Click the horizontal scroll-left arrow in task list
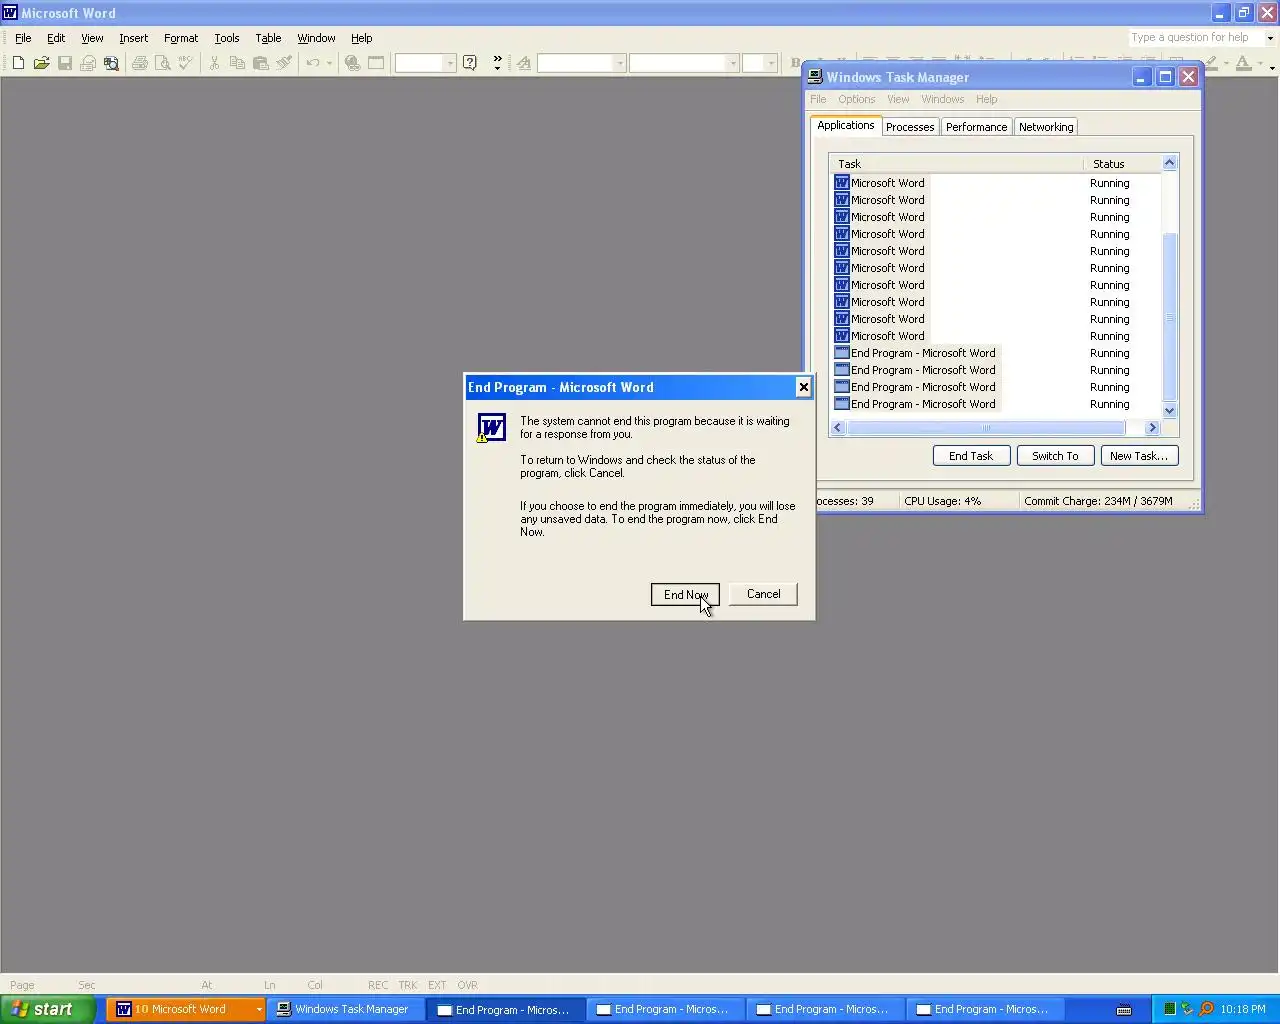The width and height of the screenshot is (1280, 1024). point(838,428)
